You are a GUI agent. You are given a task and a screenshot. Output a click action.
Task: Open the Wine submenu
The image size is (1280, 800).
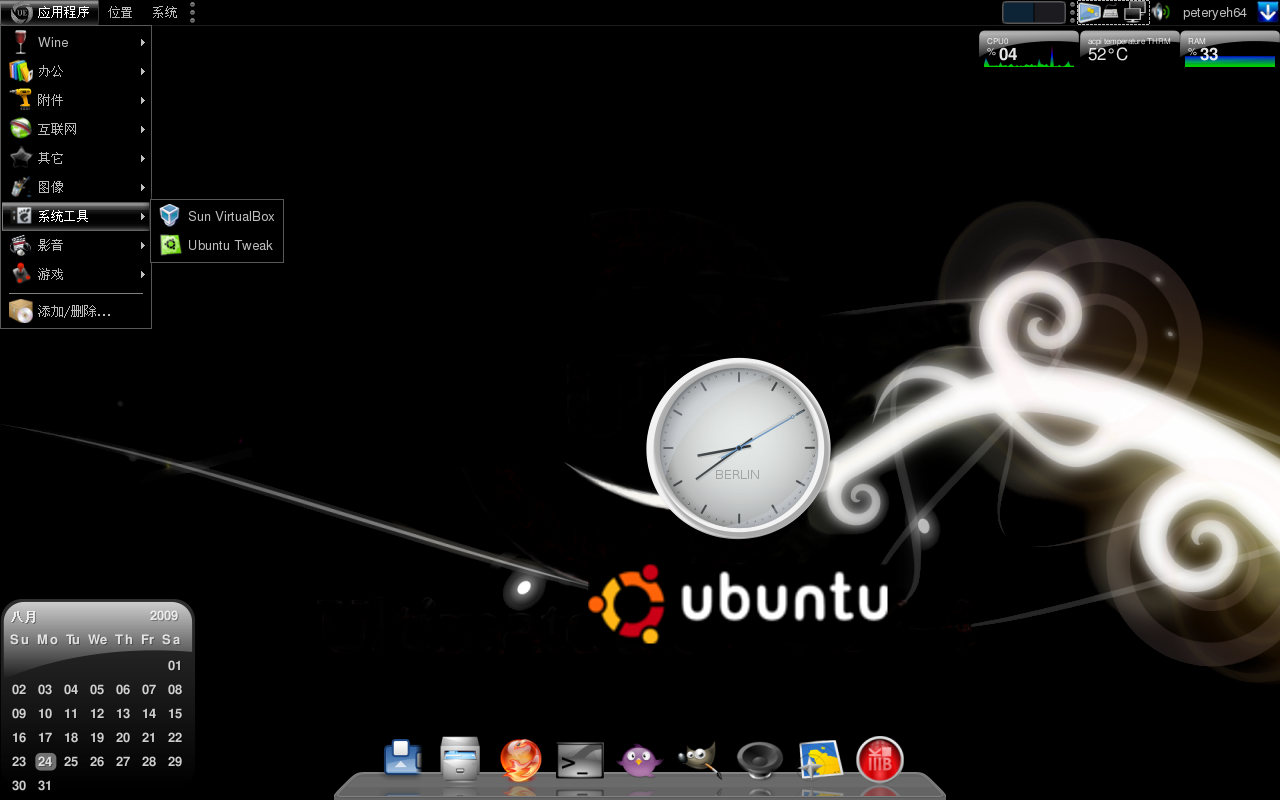tap(76, 42)
